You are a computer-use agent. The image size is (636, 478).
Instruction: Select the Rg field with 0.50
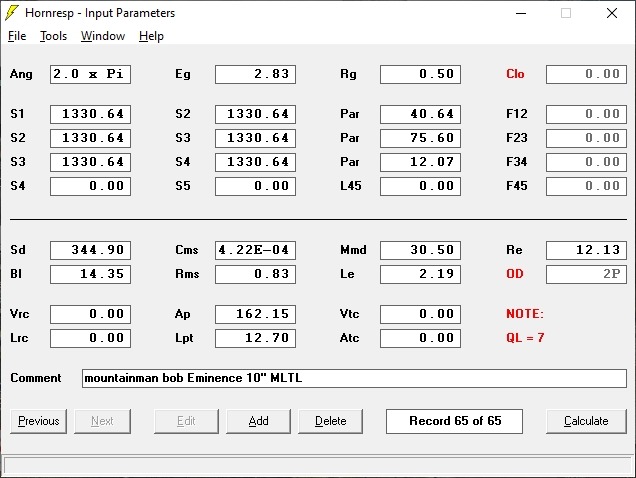click(x=420, y=74)
